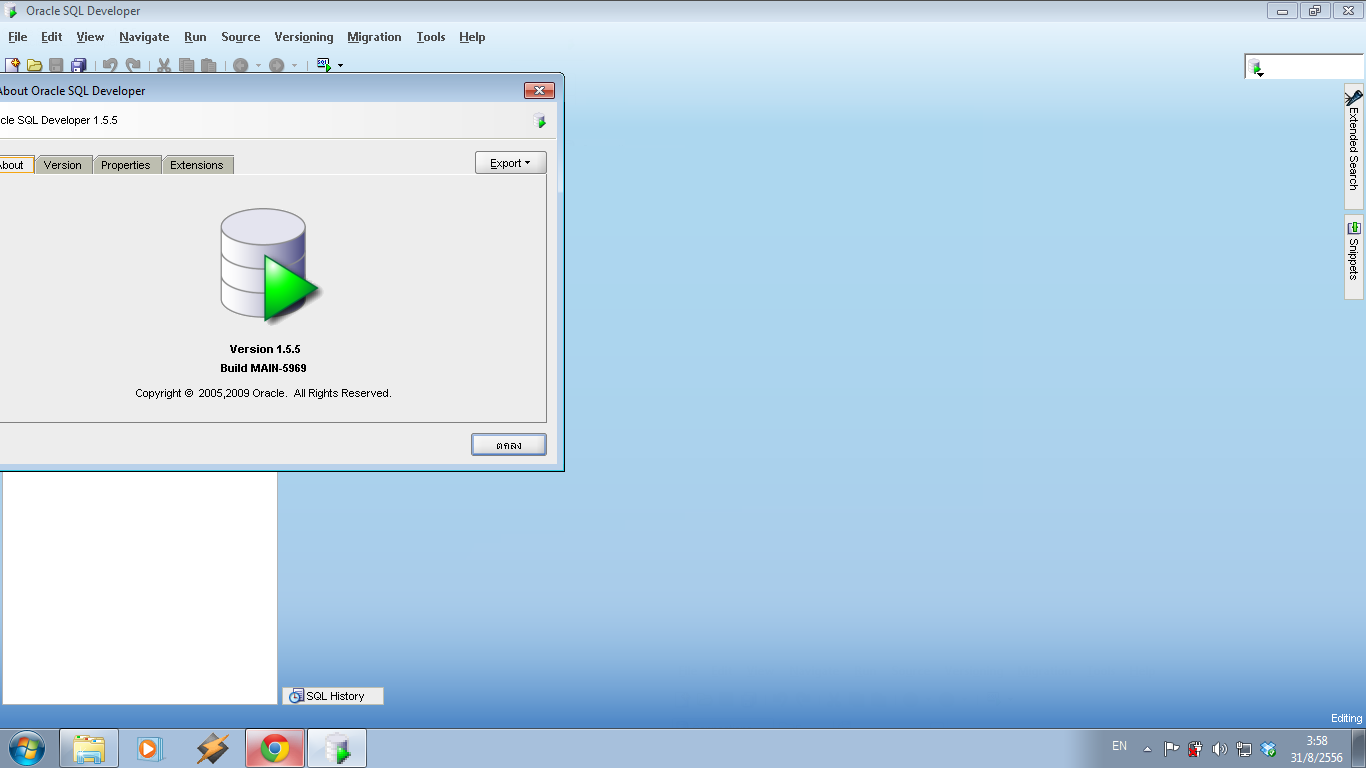Click the Oracle copyright notice text

[x=263, y=393]
